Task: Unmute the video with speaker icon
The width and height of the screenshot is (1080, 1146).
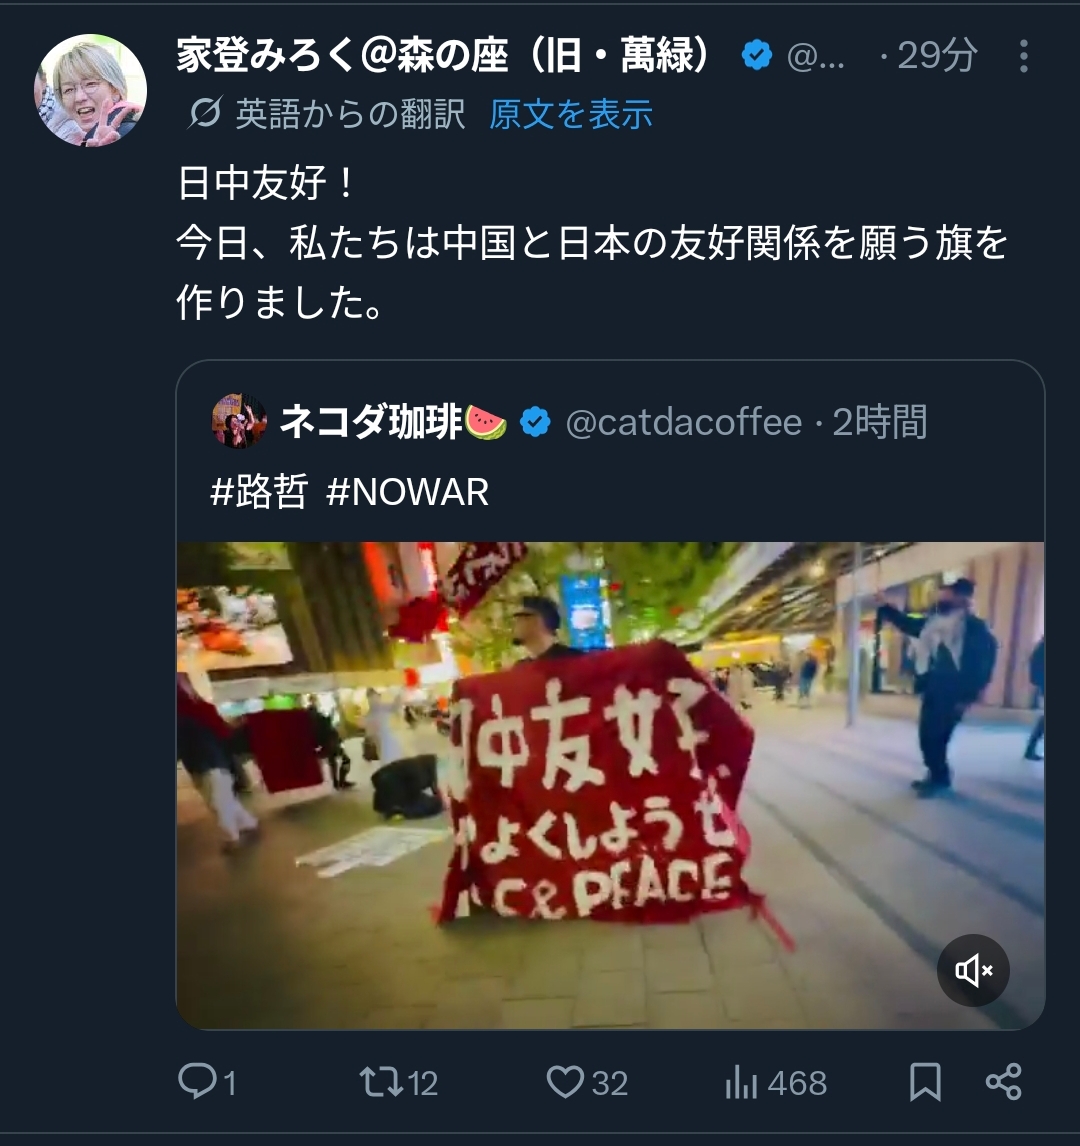Action: pyautogui.click(x=973, y=971)
